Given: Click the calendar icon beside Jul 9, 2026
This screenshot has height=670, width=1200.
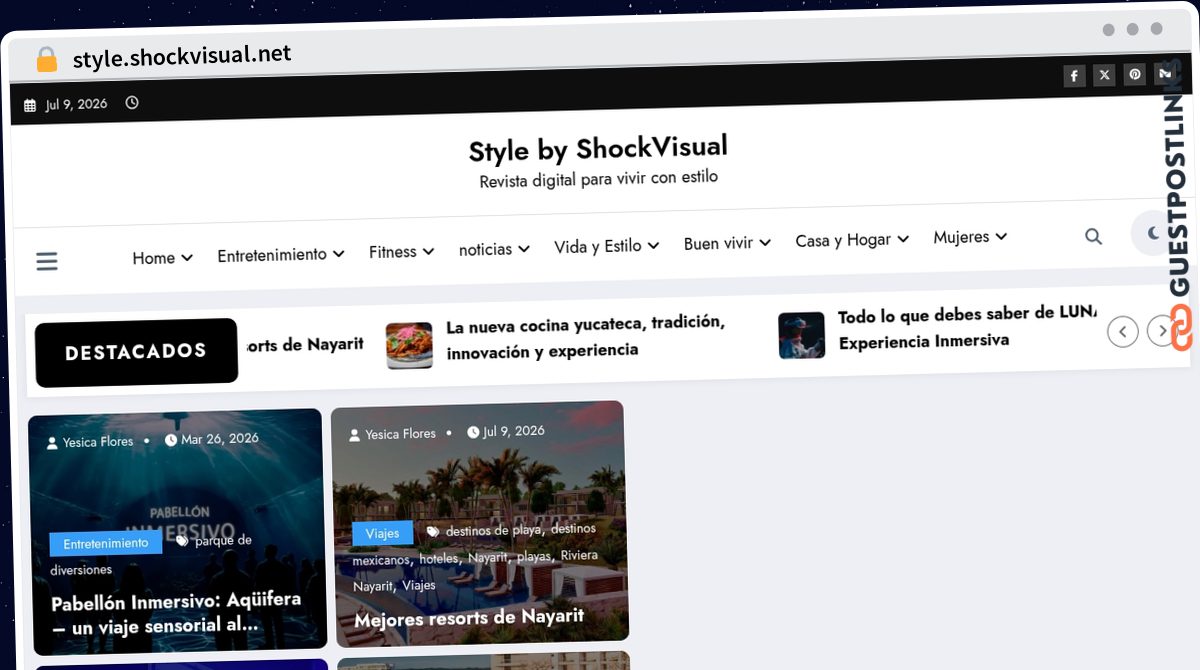Looking at the screenshot, I should click(30, 105).
